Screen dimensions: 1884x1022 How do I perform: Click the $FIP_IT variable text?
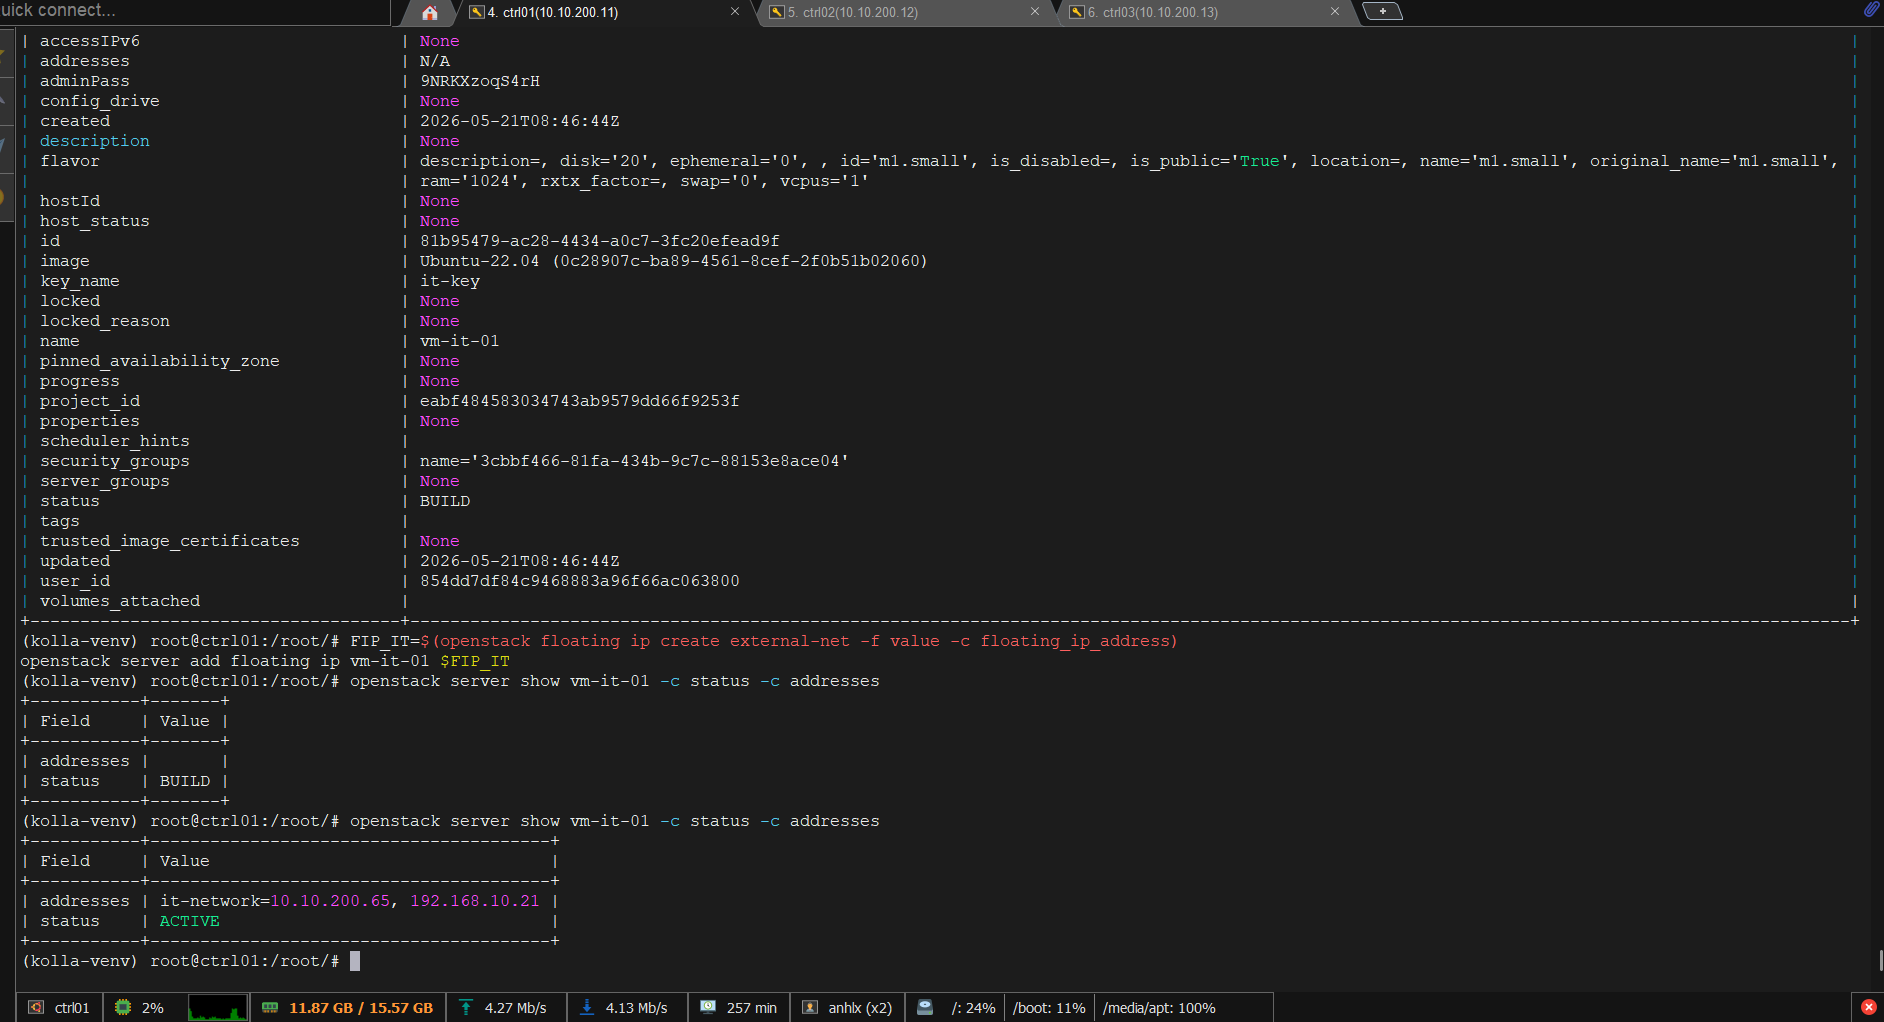tap(475, 661)
